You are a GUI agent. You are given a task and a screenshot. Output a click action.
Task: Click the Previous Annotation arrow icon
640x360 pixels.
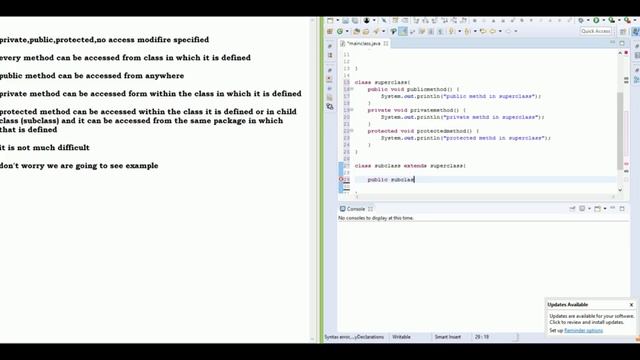coord(467,31)
